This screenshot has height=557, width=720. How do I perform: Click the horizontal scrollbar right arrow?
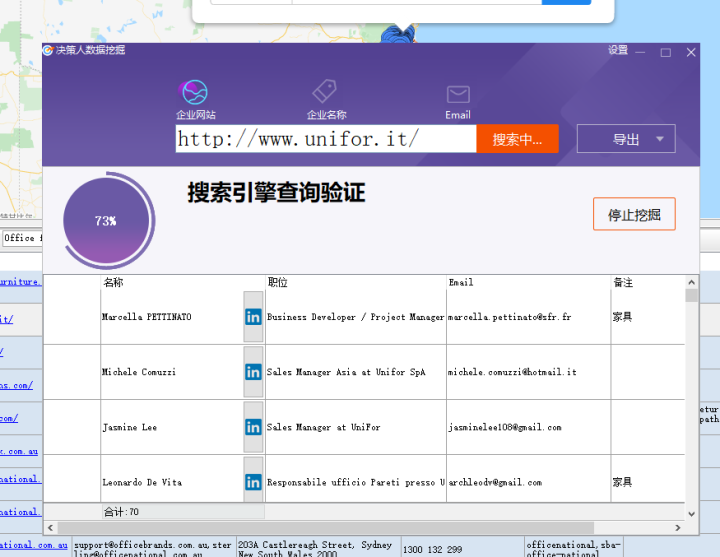[x=678, y=528]
